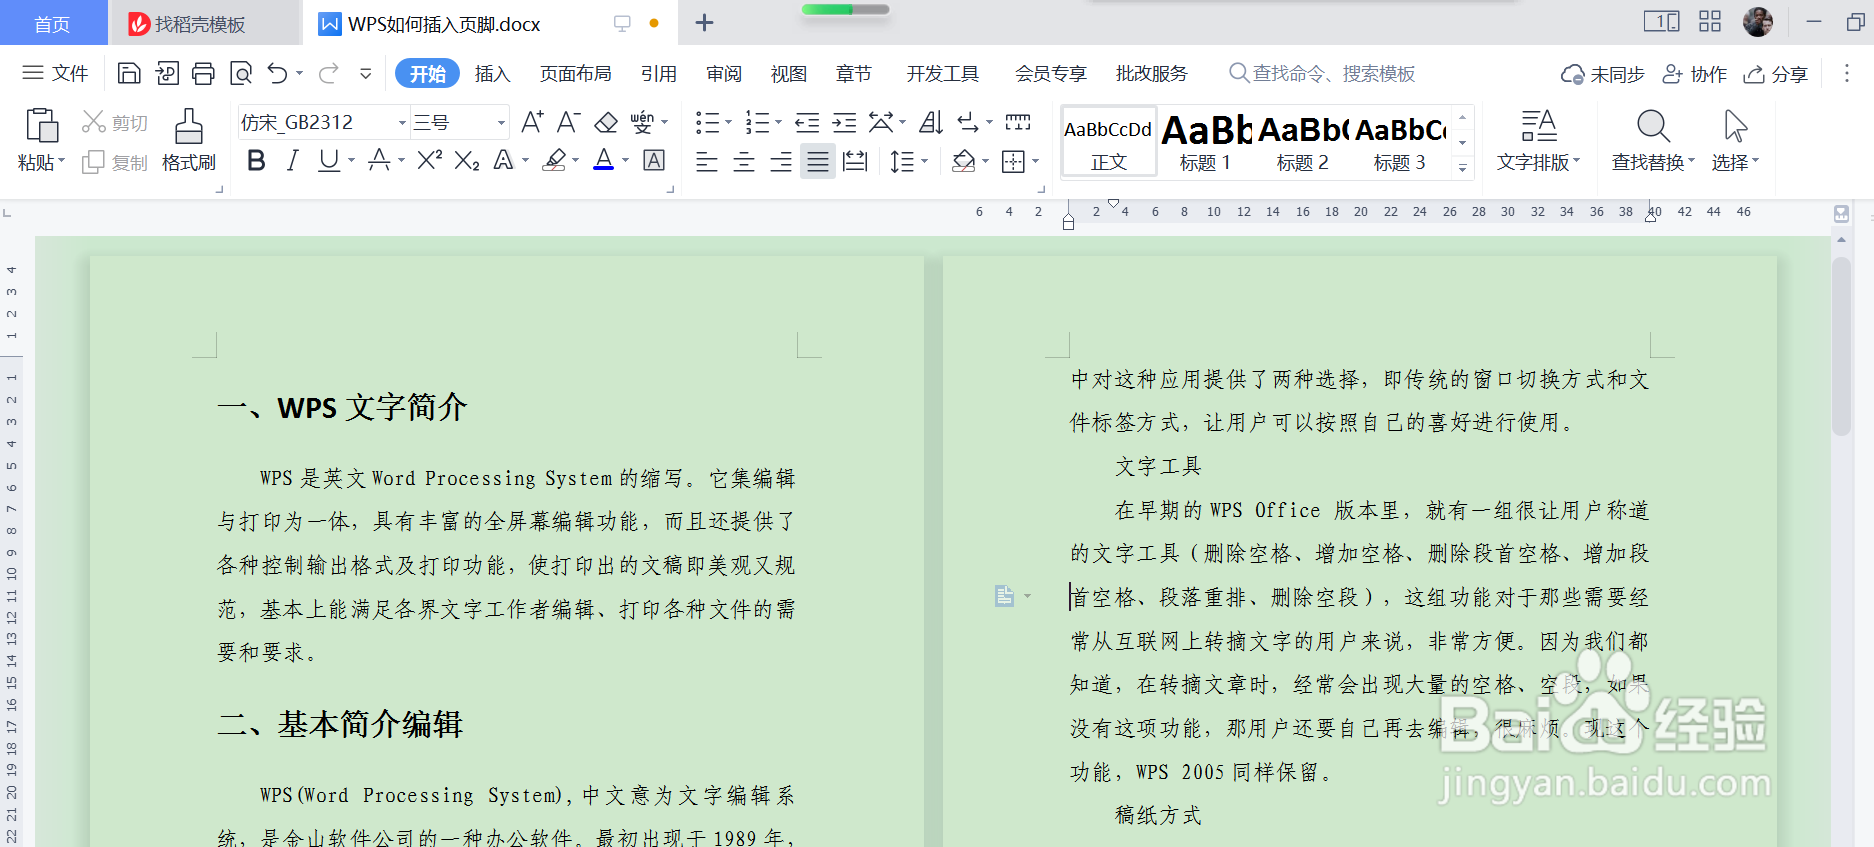
Task: Increase font size with A+ icon
Action: click(532, 122)
